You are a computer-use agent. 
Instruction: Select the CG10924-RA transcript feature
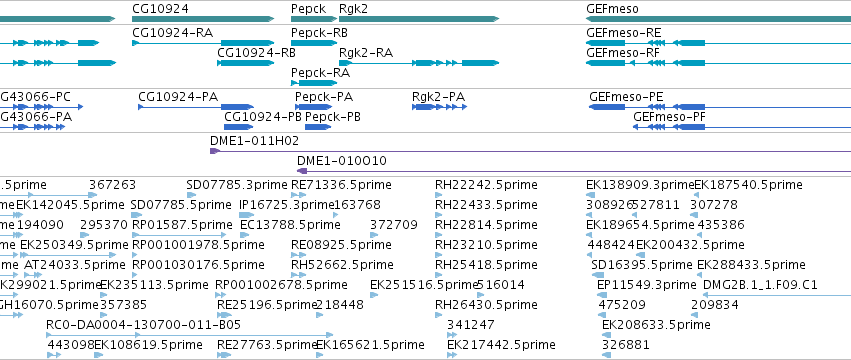(203, 43)
